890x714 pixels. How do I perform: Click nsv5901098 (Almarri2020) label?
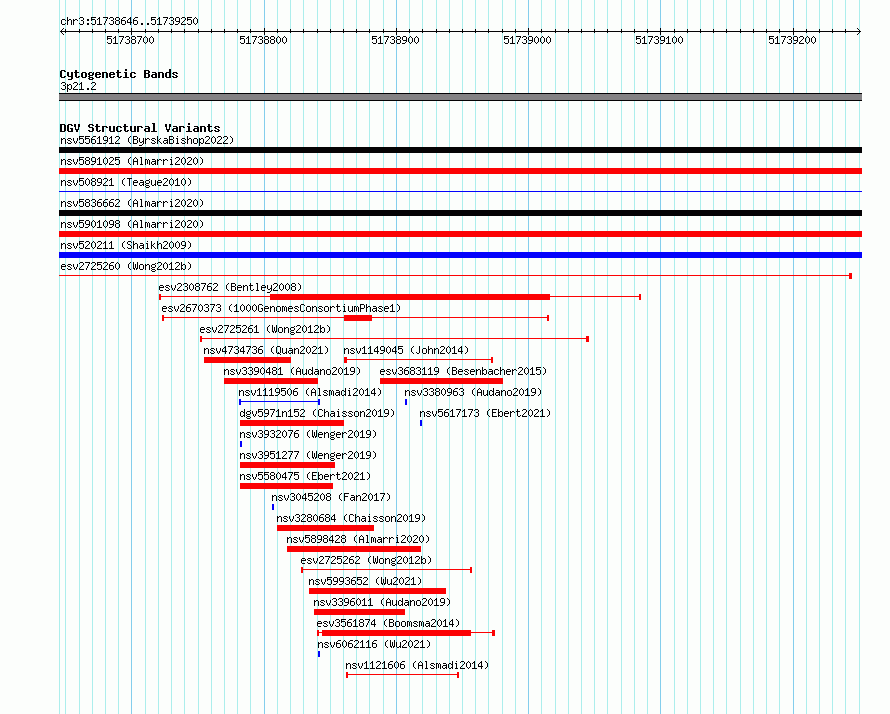pyautogui.click(x=132, y=224)
